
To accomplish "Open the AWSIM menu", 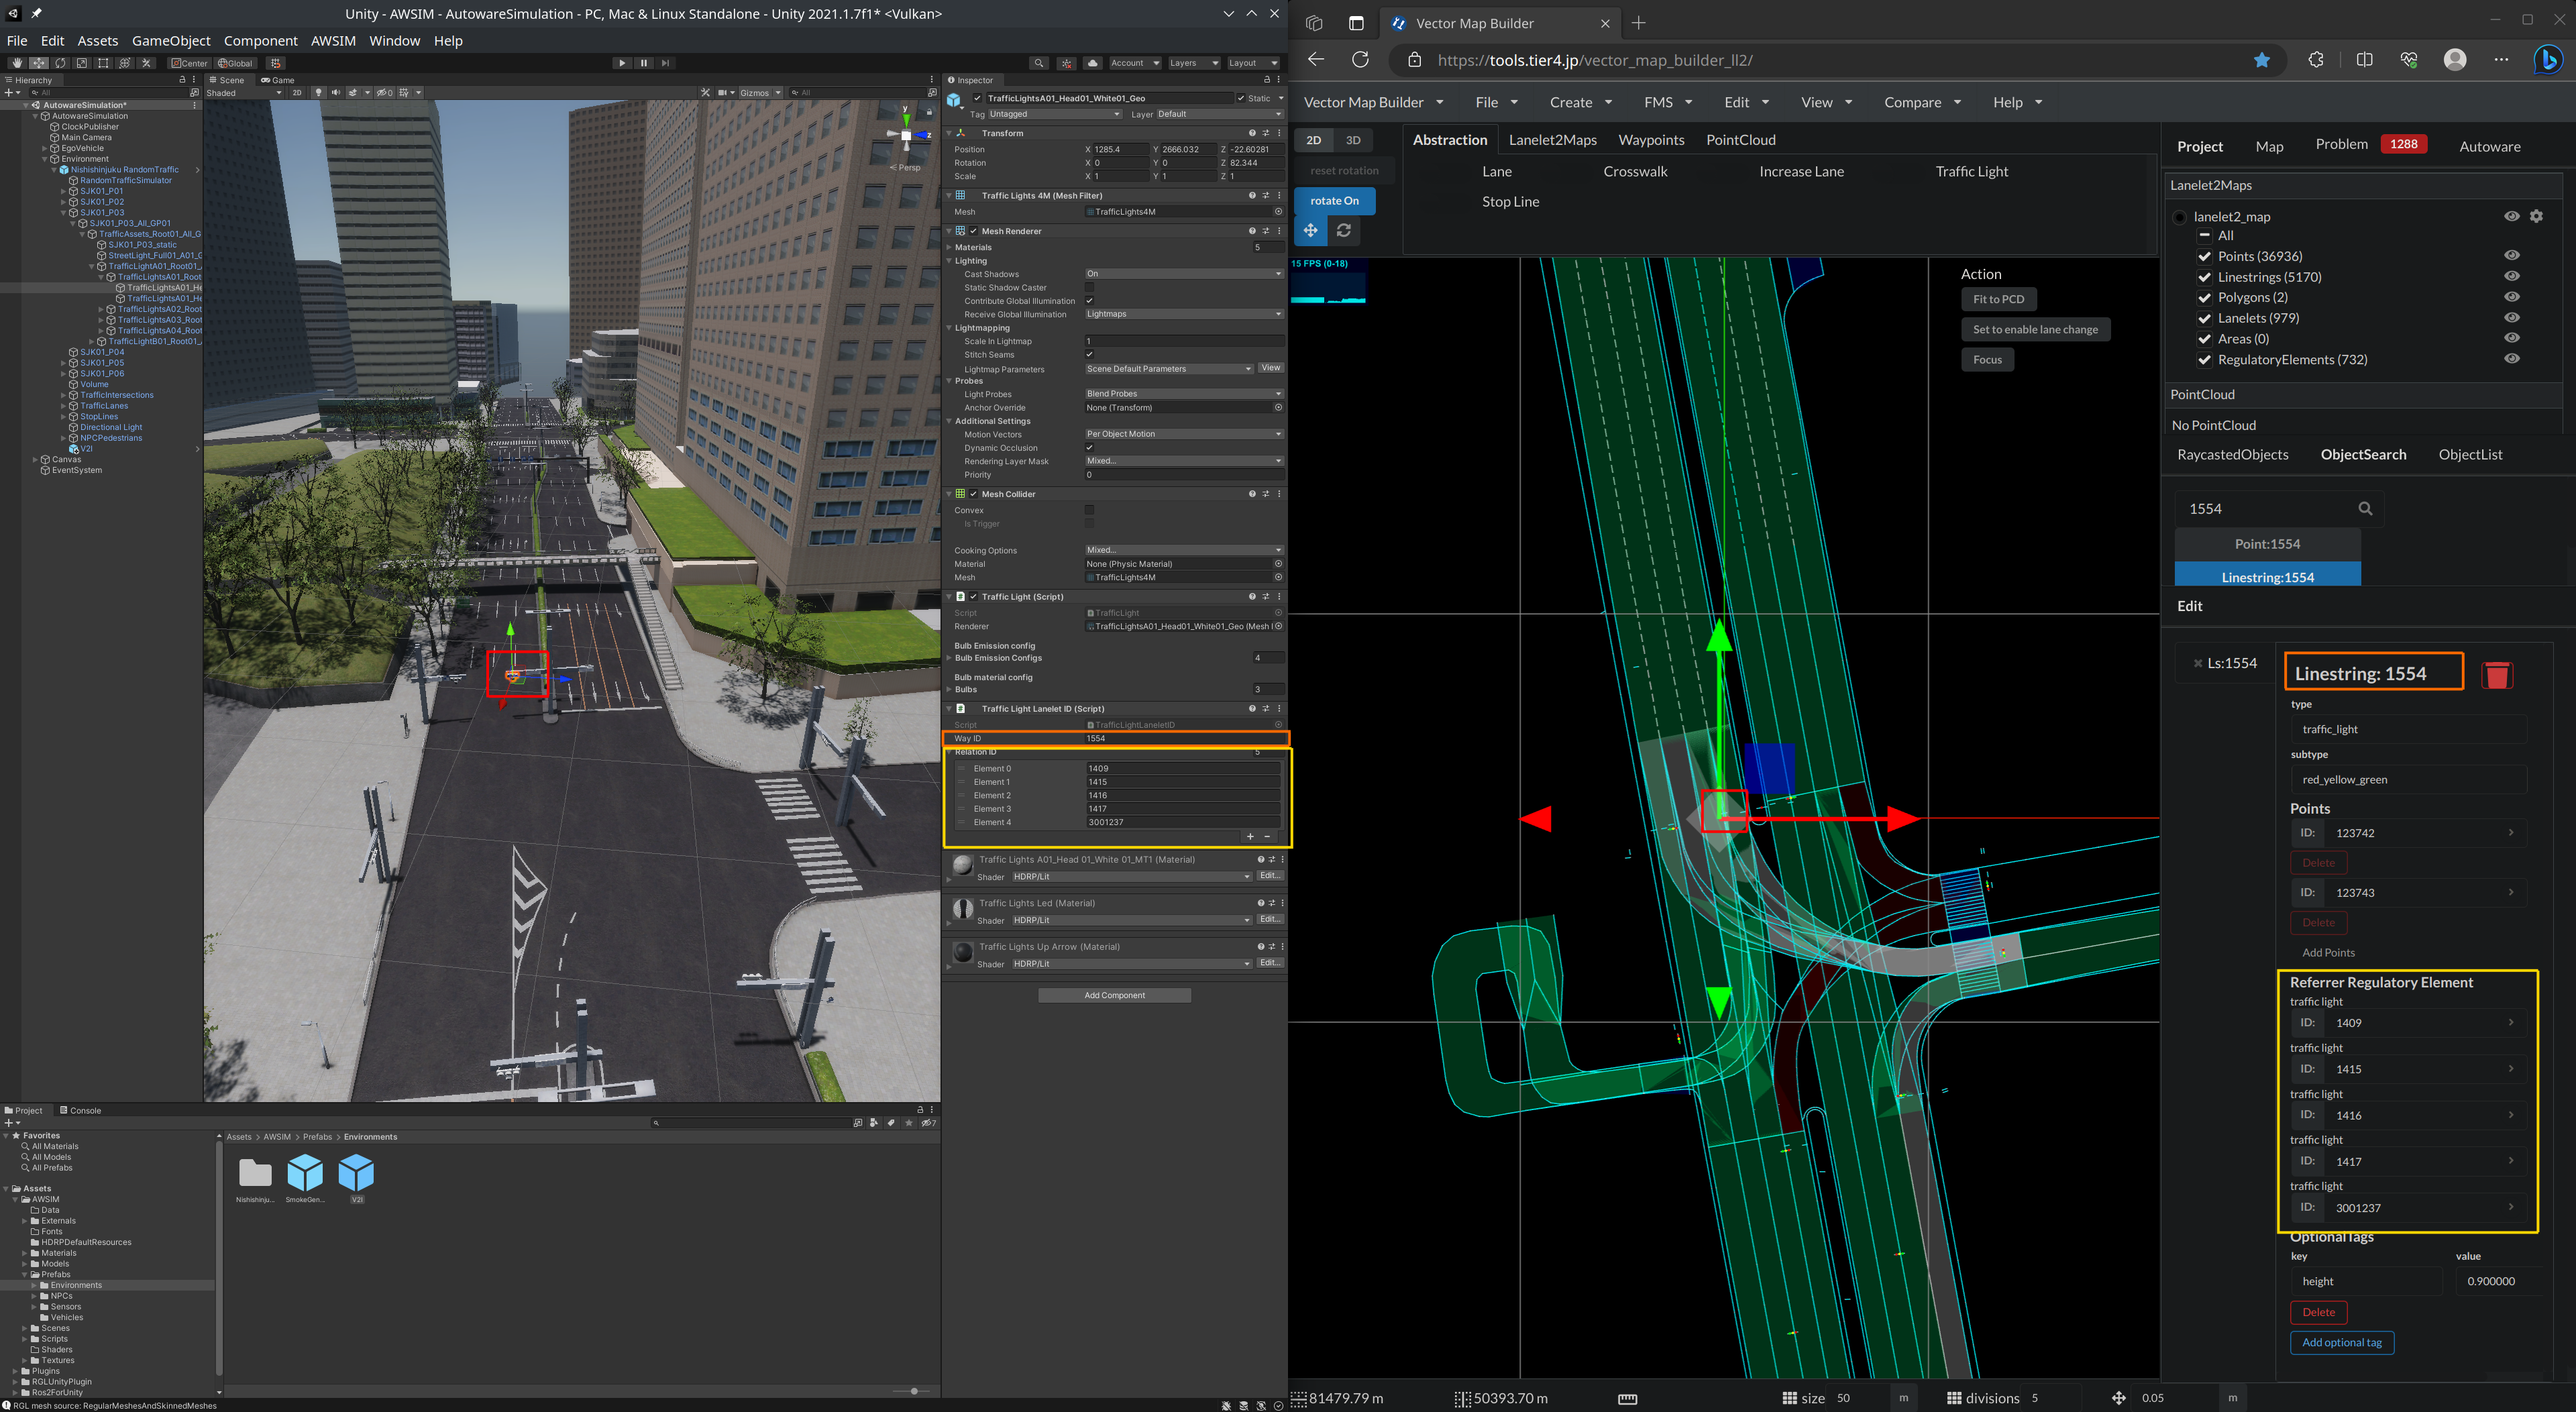I will pos(333,41).
